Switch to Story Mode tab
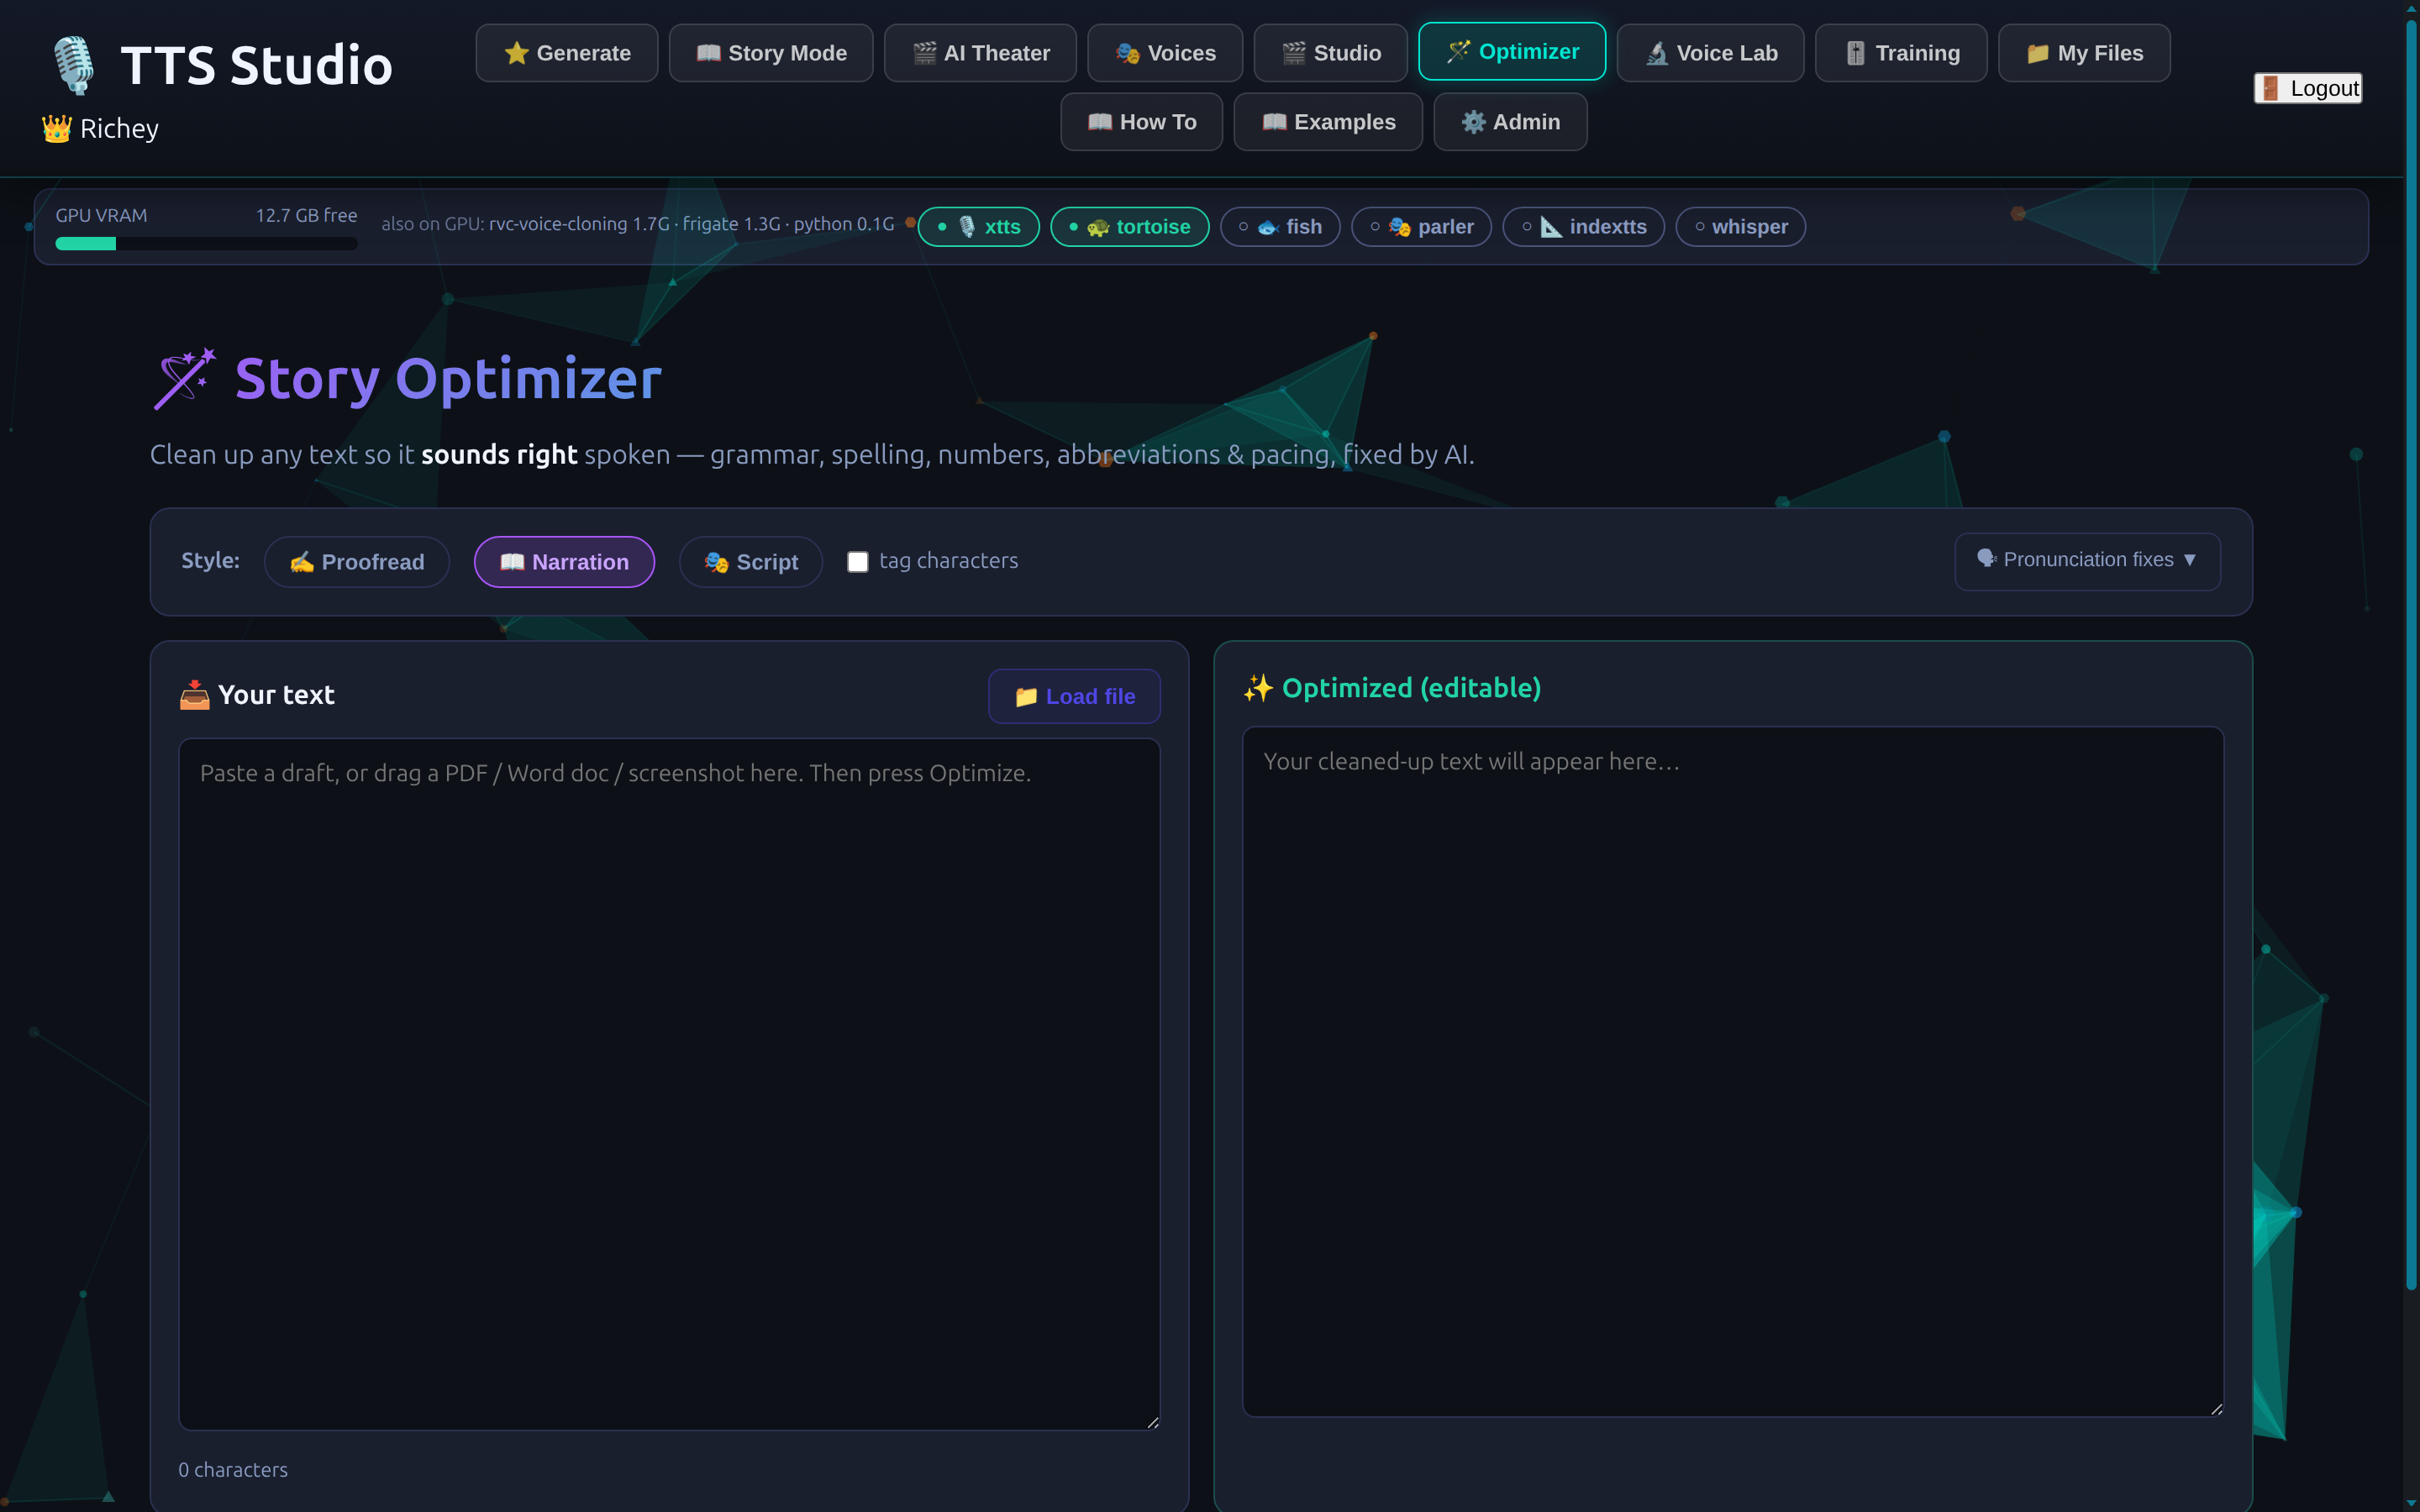 pyautogui.click(x=771, y=53)
